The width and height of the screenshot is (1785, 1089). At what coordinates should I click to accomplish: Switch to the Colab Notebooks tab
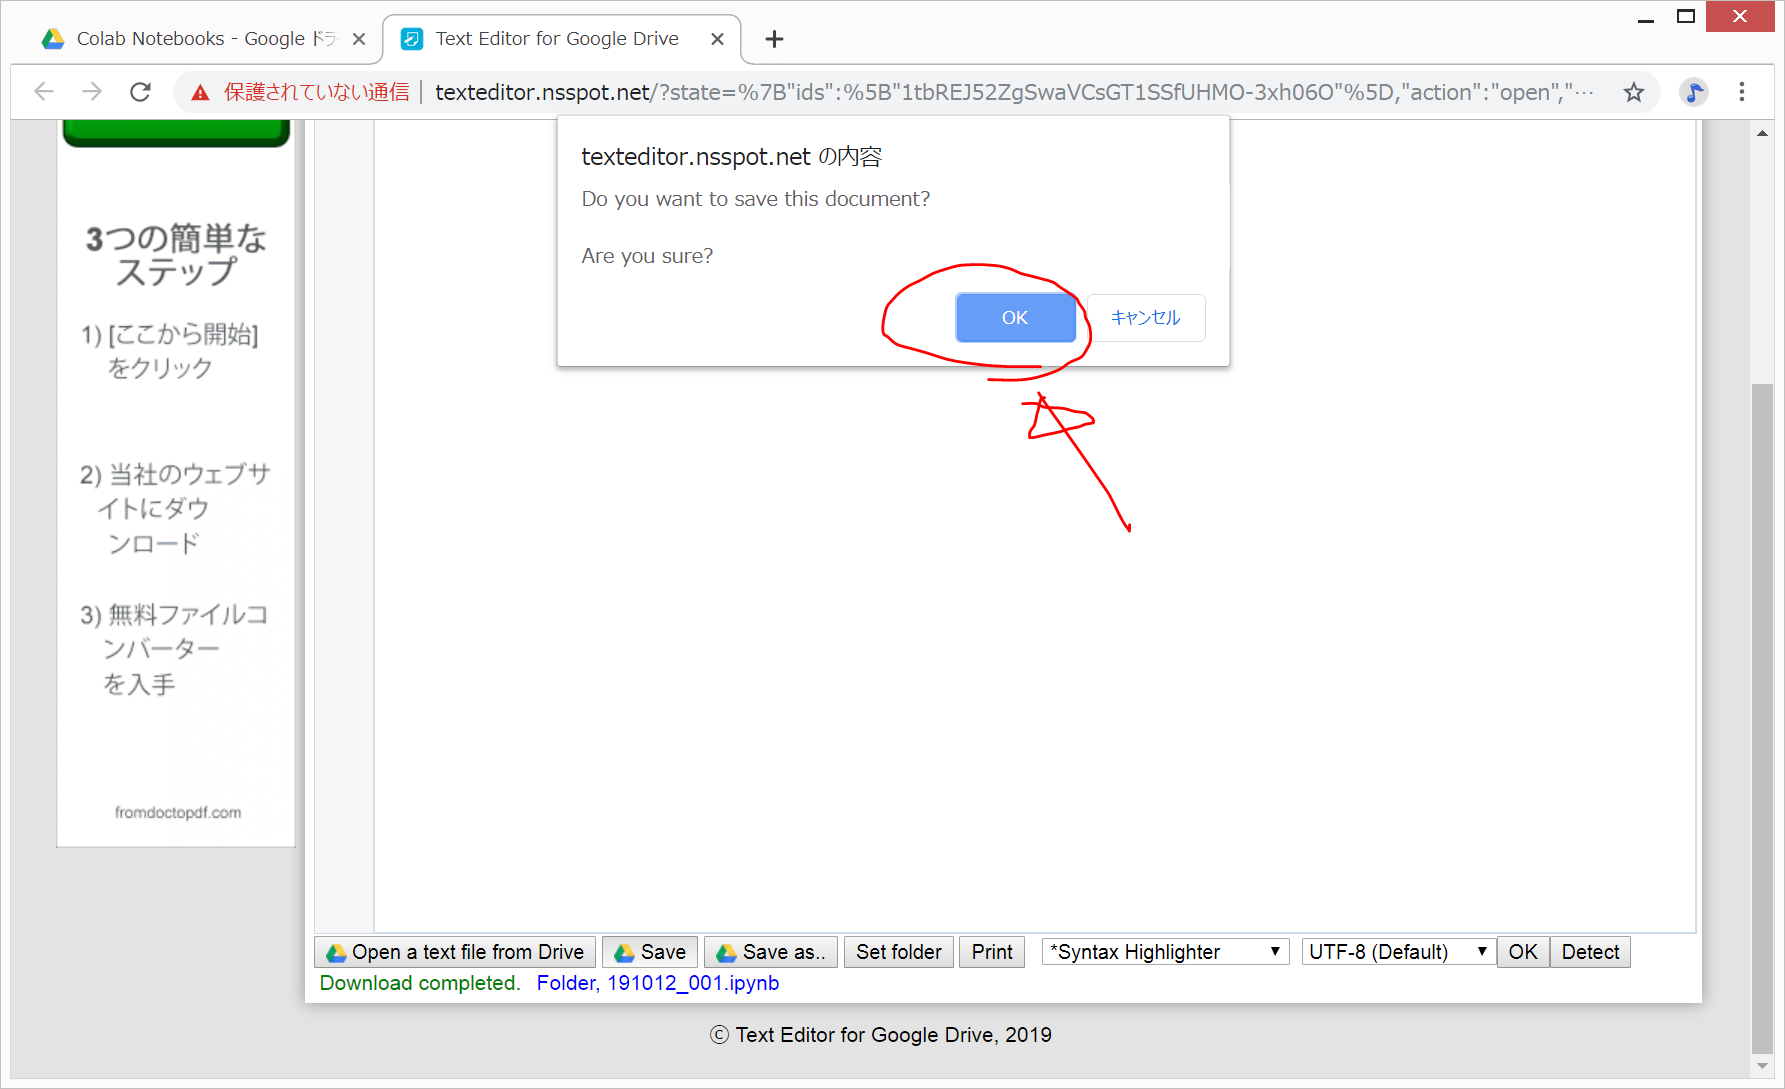[190, 39]
